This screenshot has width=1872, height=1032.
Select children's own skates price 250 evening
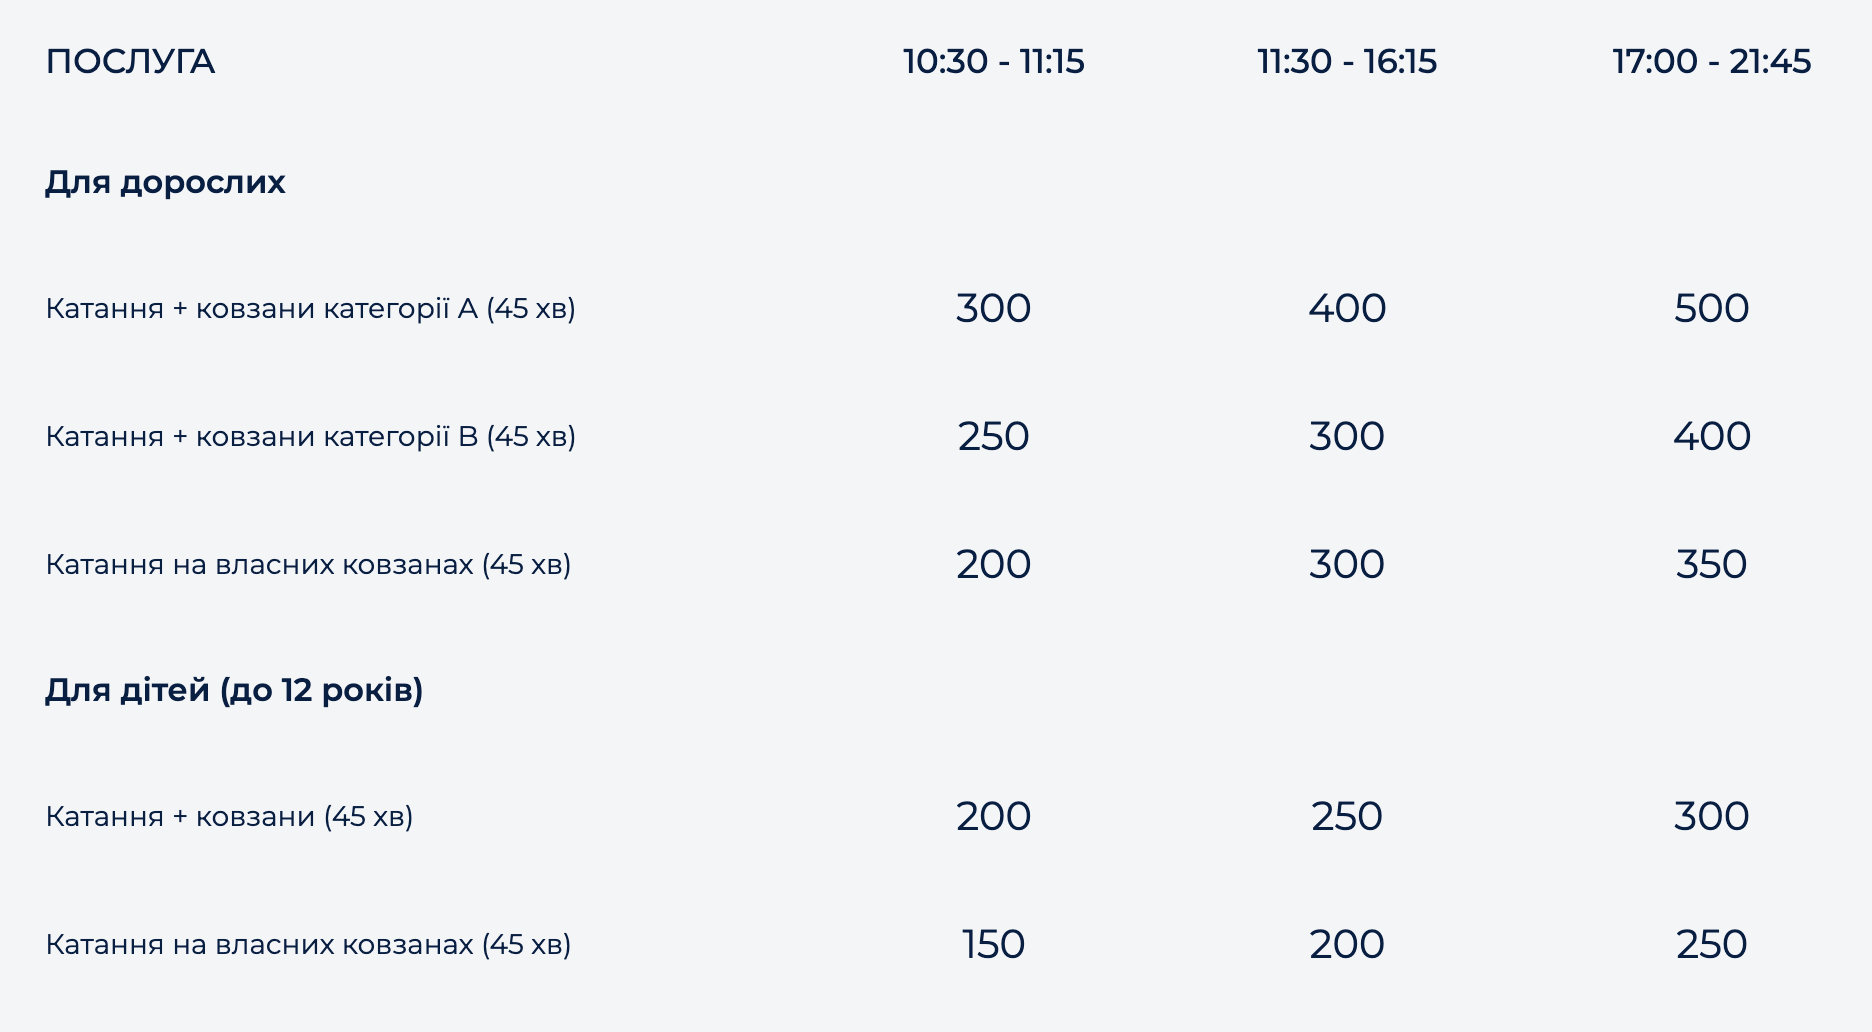pos(1711,944)
